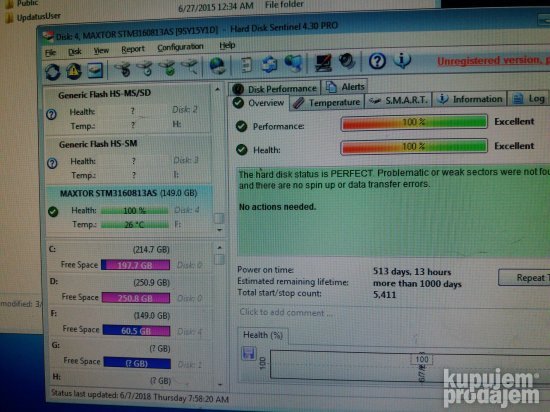This screenshot has width=550, height=412.
Task: Click the D: free space 250.8 GB bar
Action: pyautogui.click(x=136, y=298)
